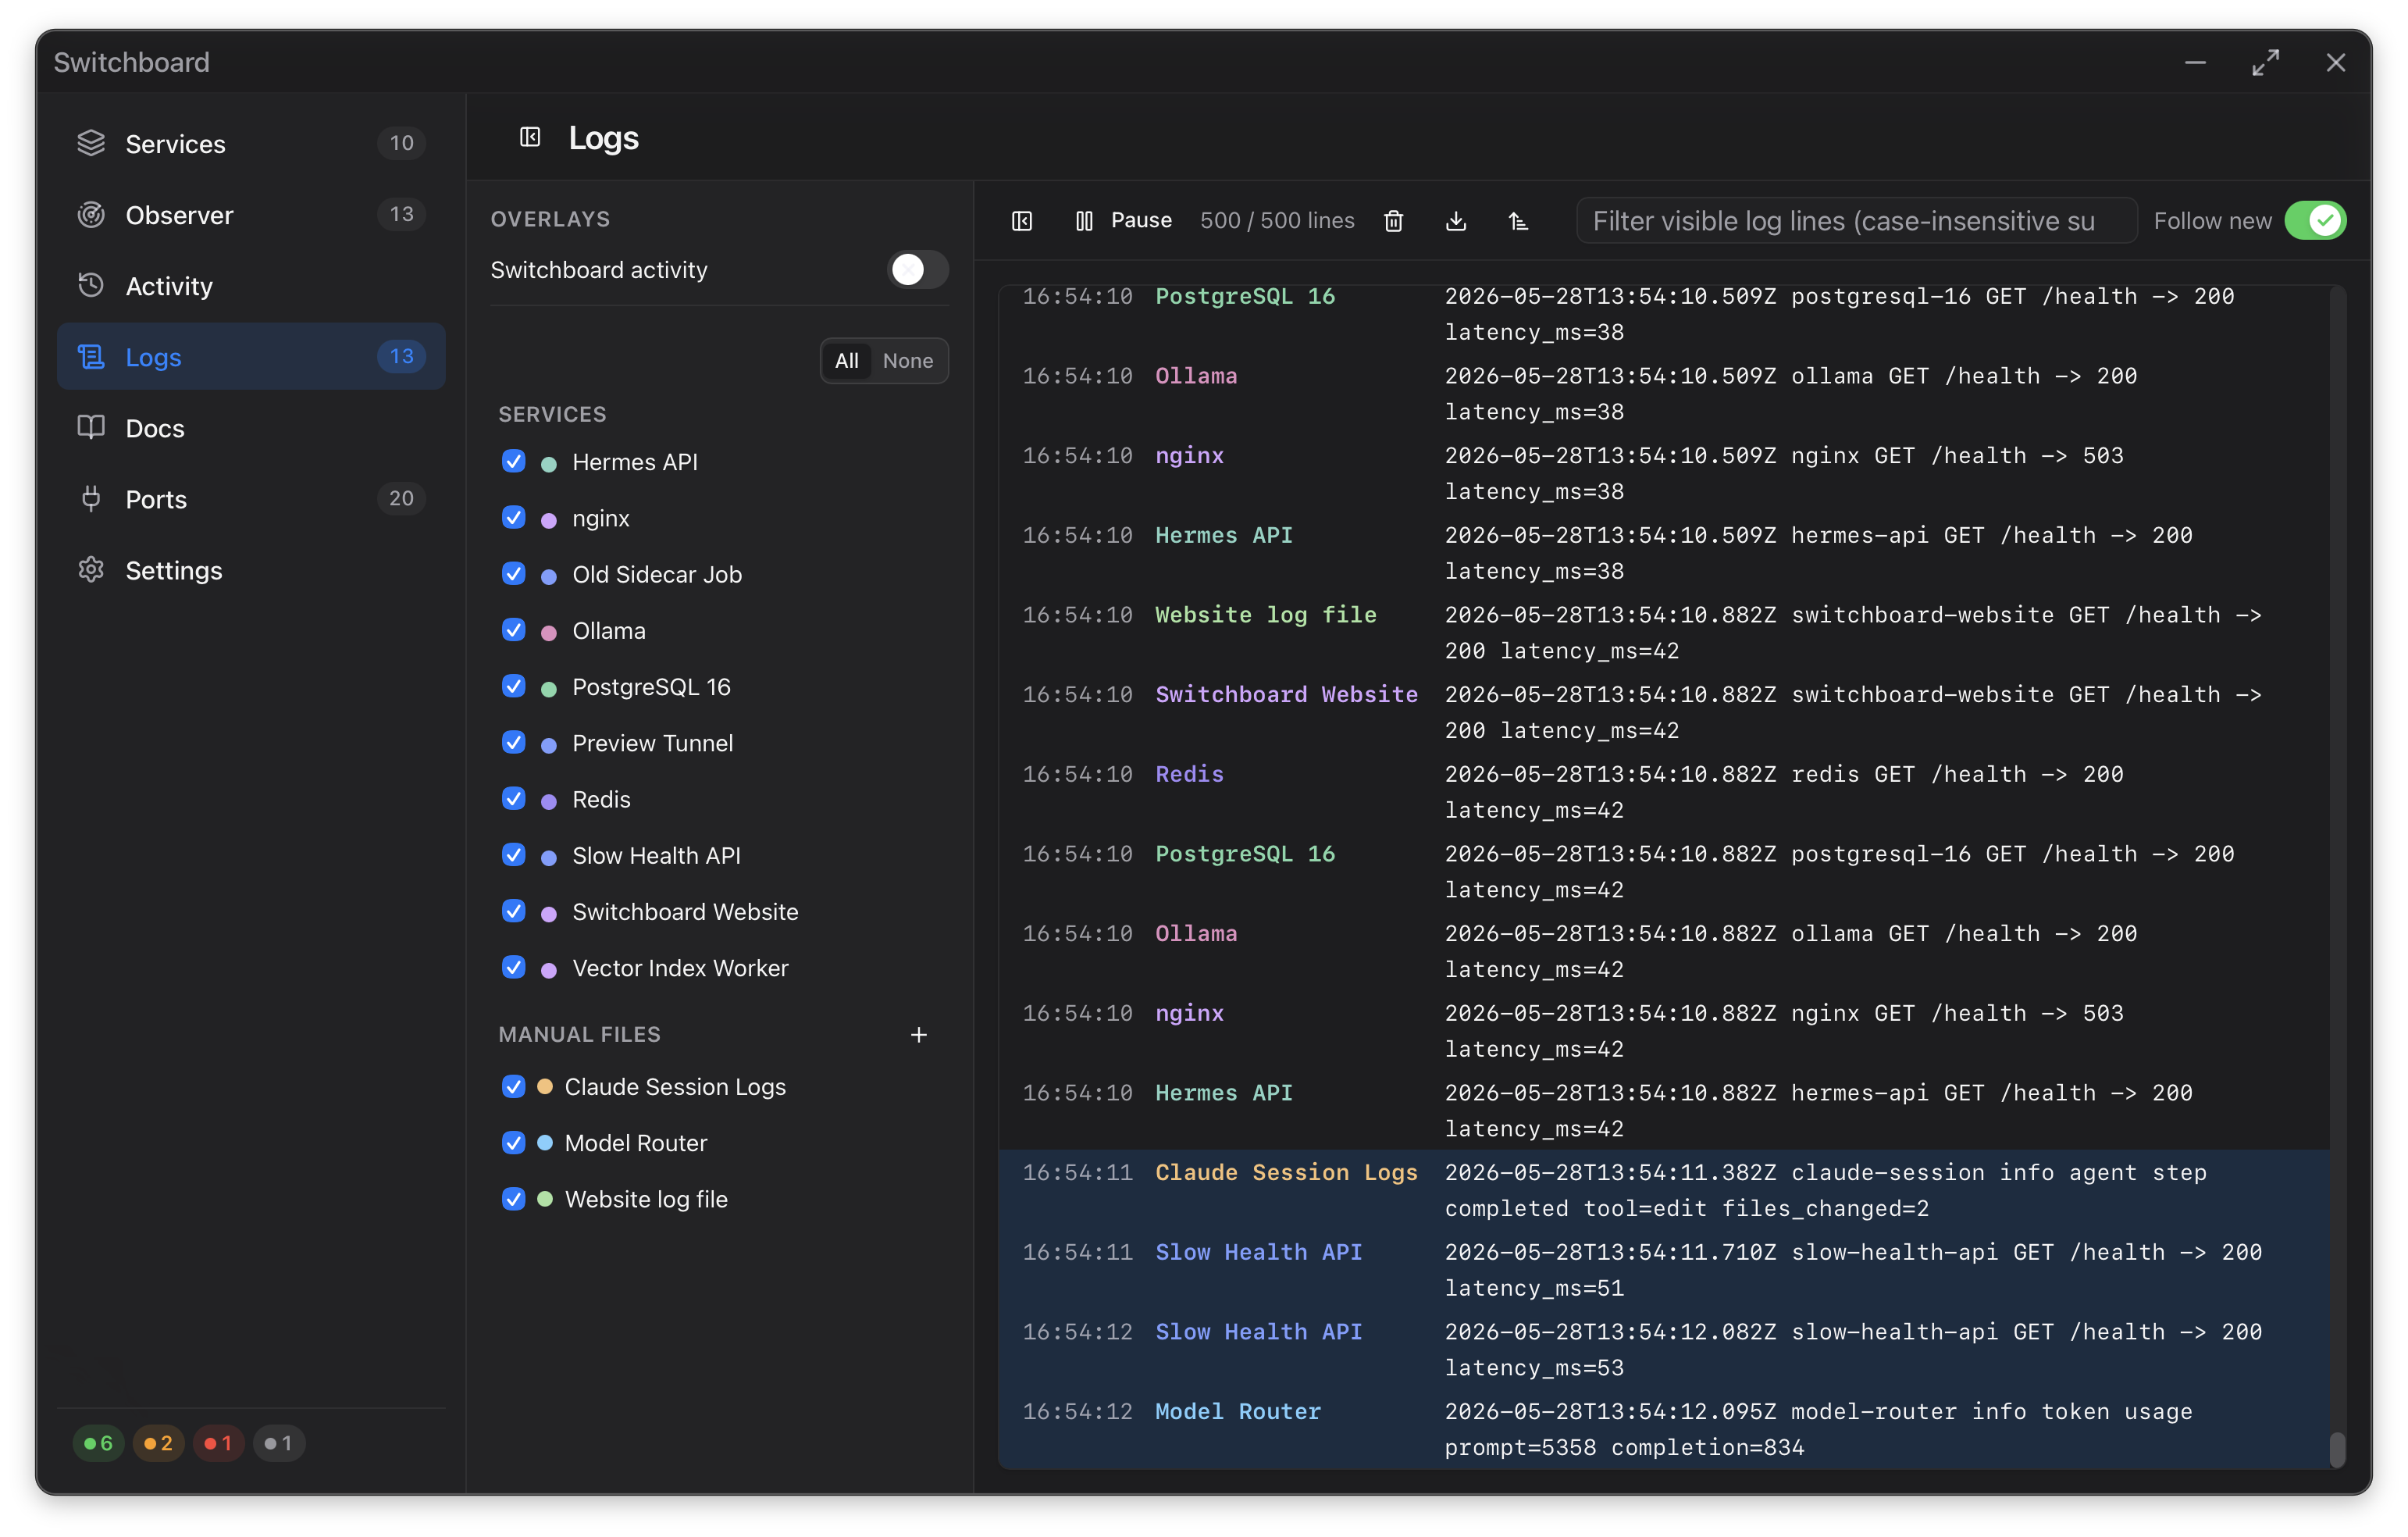Uncheck the Hermes API checkbox
Viewport: 2408px width, 1537px height.
[x=514, y=461]
